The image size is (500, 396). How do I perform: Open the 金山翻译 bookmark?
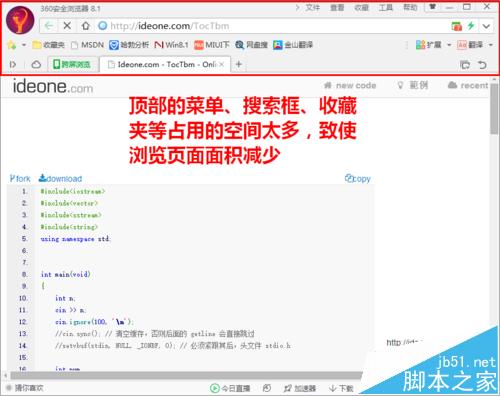pyautogui.click(x=293, y=45)
